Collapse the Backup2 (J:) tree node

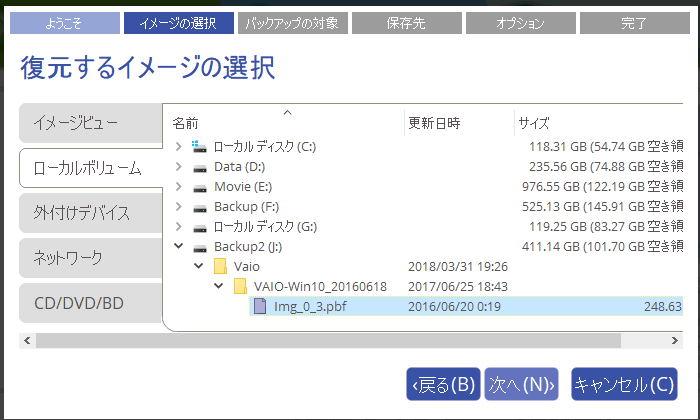coord(179,247)
